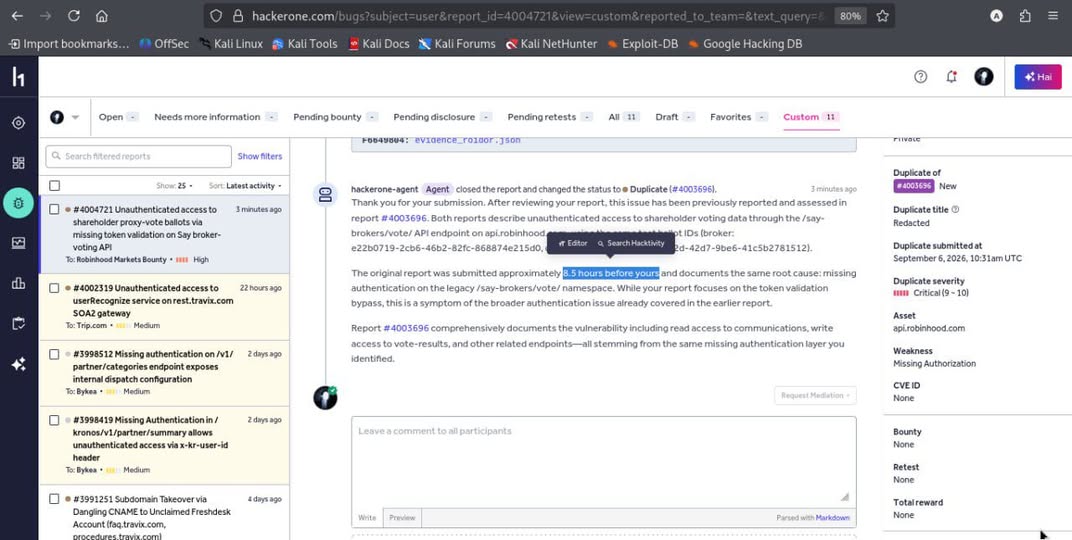Follow the #4003696 link in the status line

pos(693,189)
